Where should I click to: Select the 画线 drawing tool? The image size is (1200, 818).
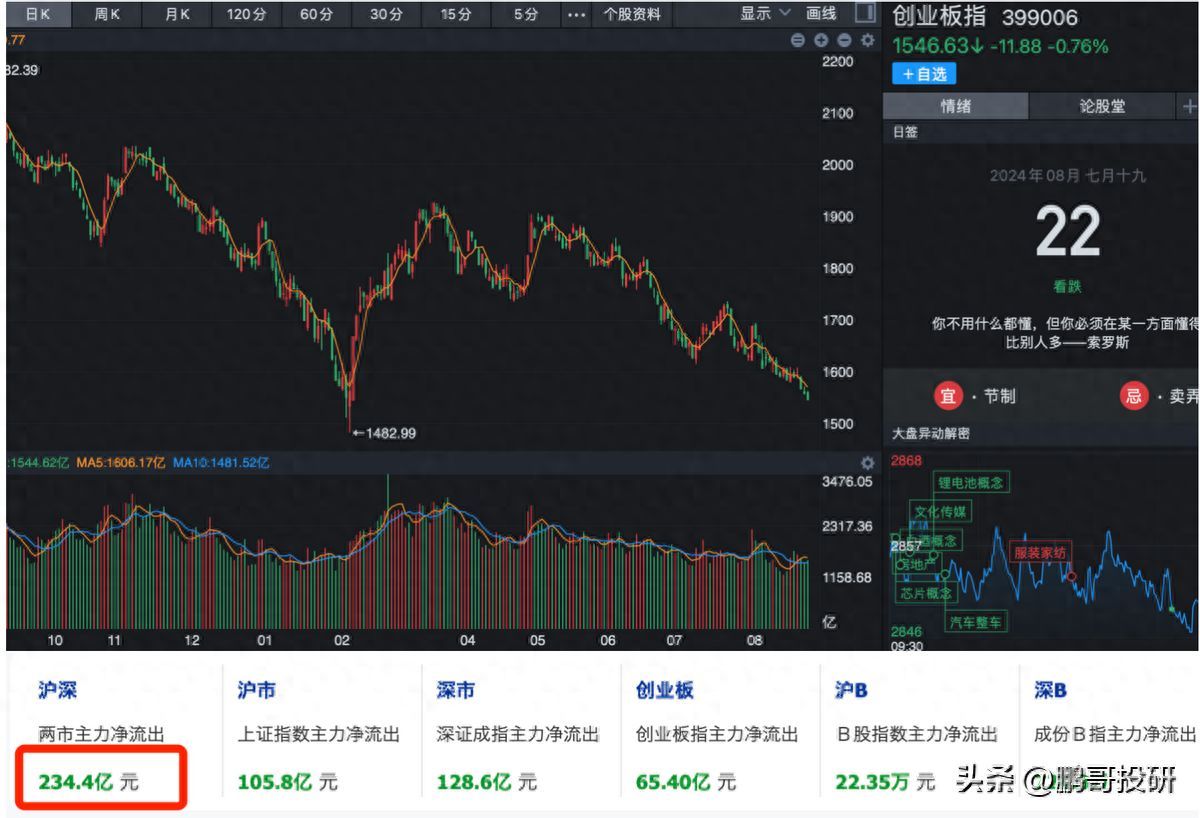tap(820, 13)
